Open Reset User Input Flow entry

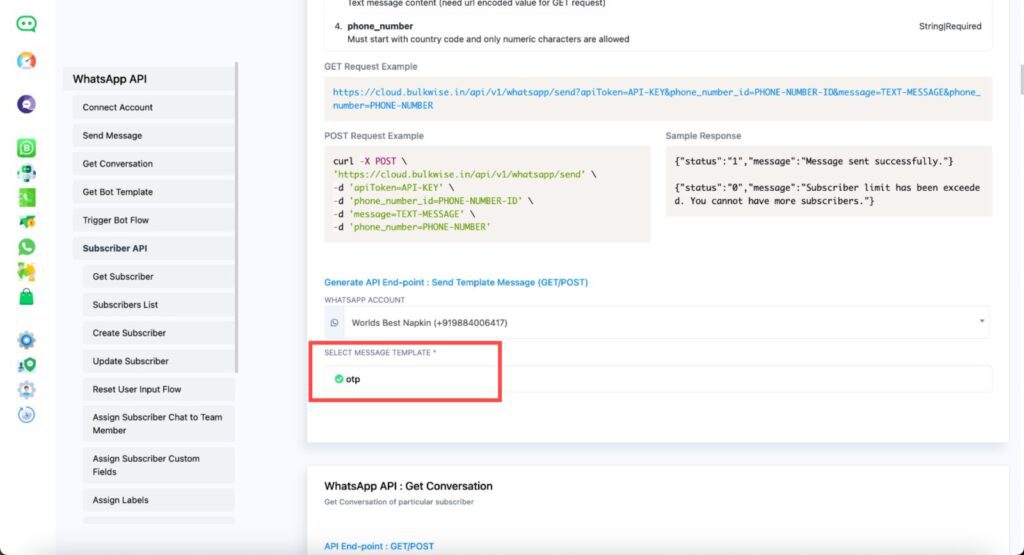[x=159, y=389]
